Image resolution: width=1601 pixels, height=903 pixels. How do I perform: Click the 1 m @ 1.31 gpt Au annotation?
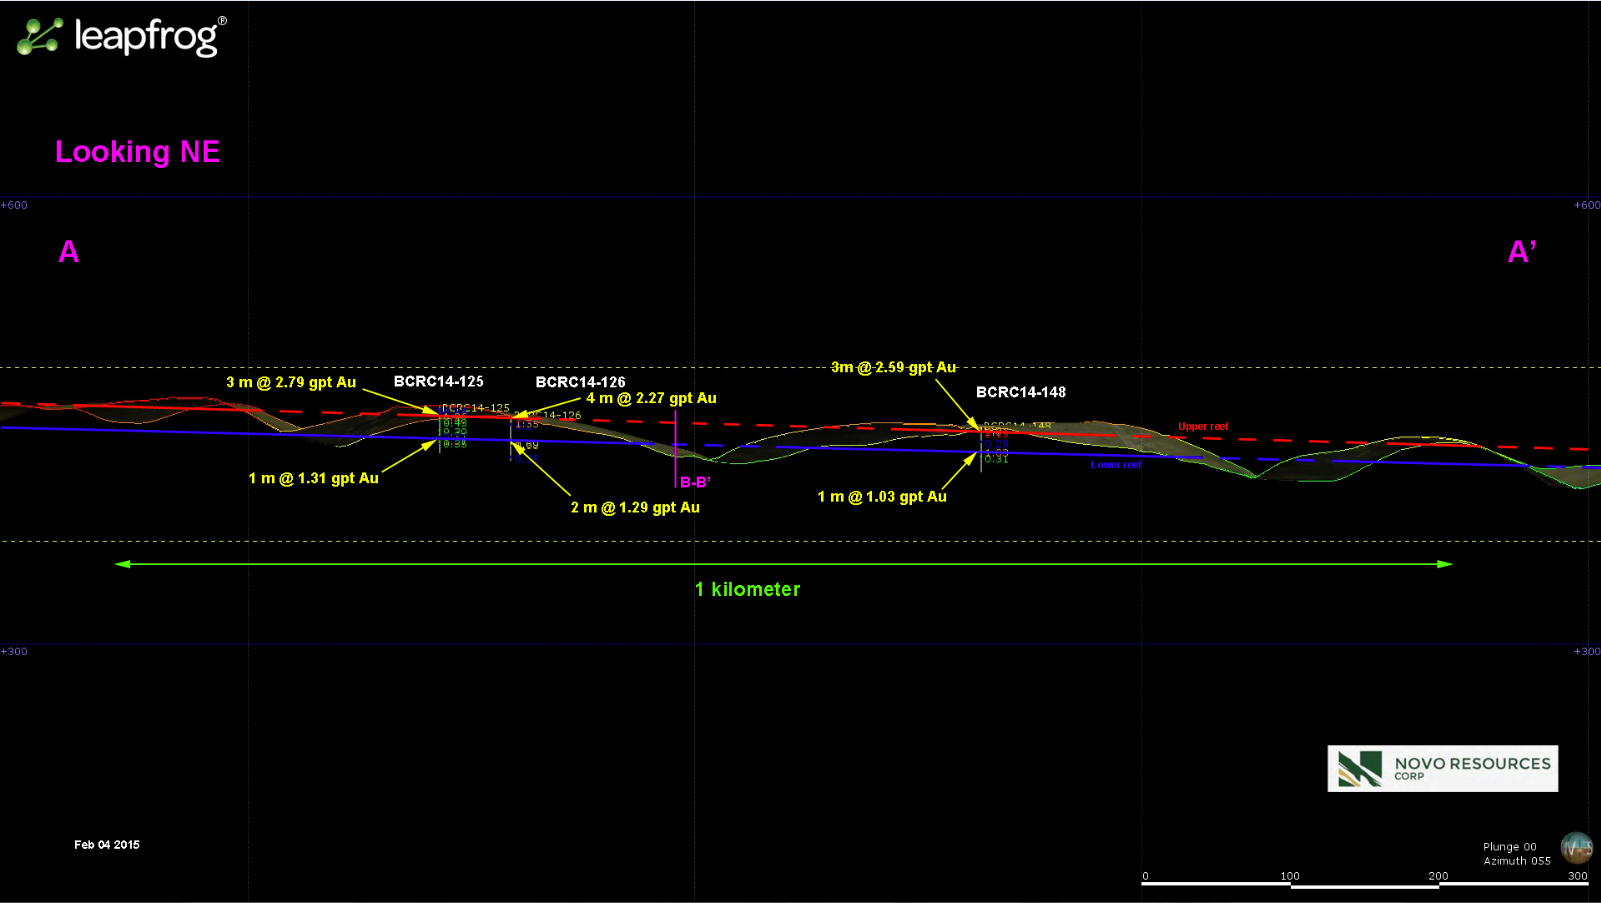(313, 478)
